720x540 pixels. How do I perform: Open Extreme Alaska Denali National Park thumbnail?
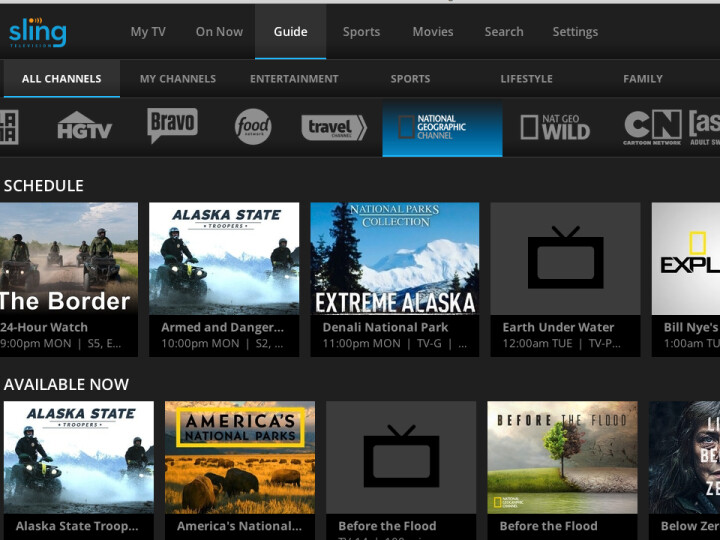(394, 259)
